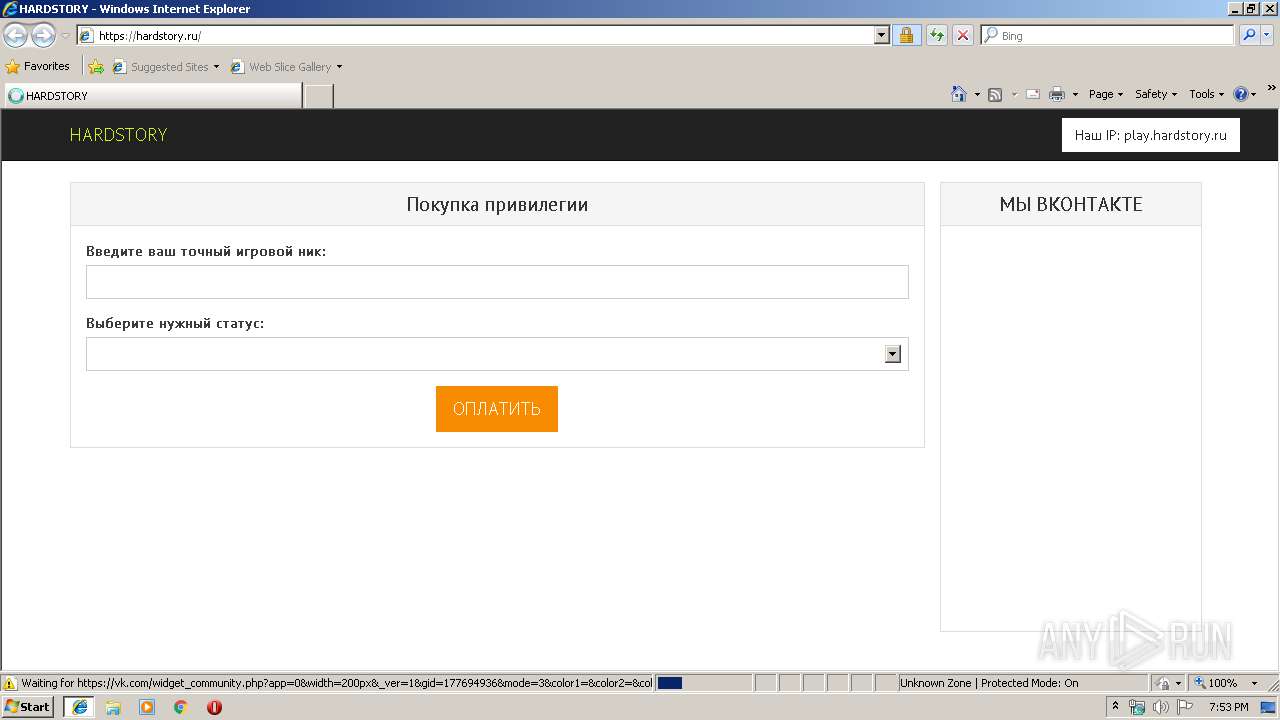Open the volume speaker tray icon

click(x=1160, y=707)
